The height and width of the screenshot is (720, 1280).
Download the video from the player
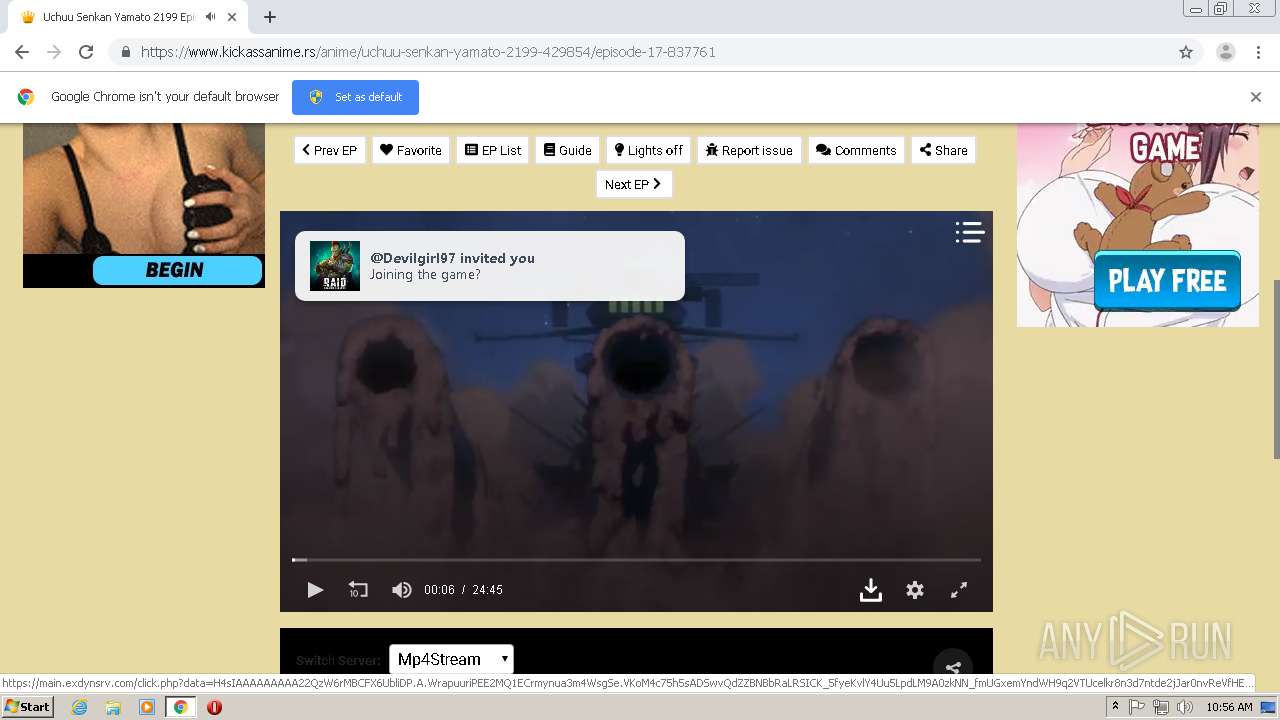coord(871,590)
